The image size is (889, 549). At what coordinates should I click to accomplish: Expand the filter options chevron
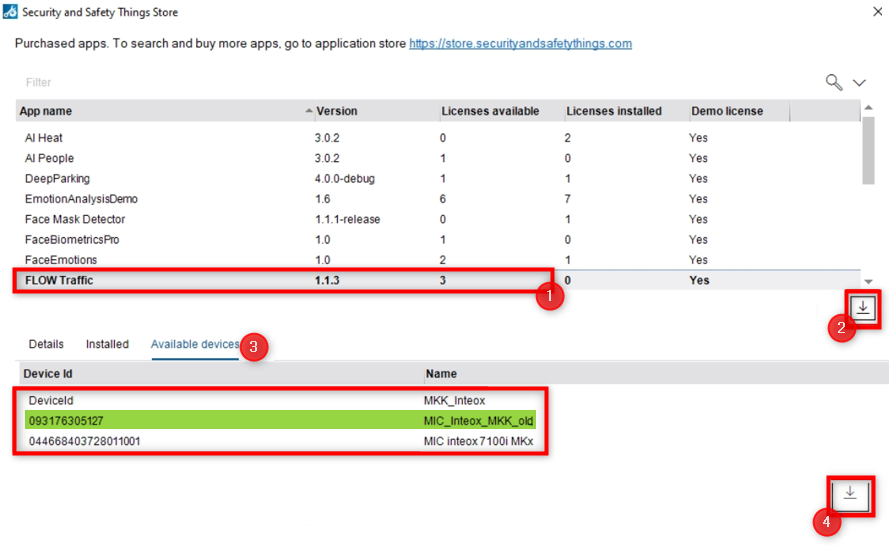click(x=859, y=82)
